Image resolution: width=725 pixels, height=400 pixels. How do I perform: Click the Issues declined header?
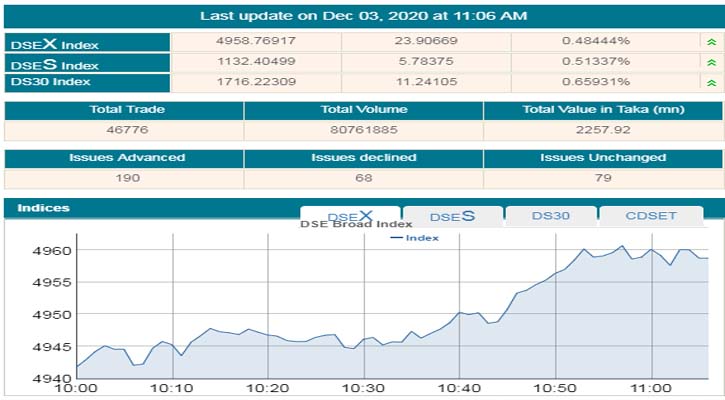click(x=363, y=157)
